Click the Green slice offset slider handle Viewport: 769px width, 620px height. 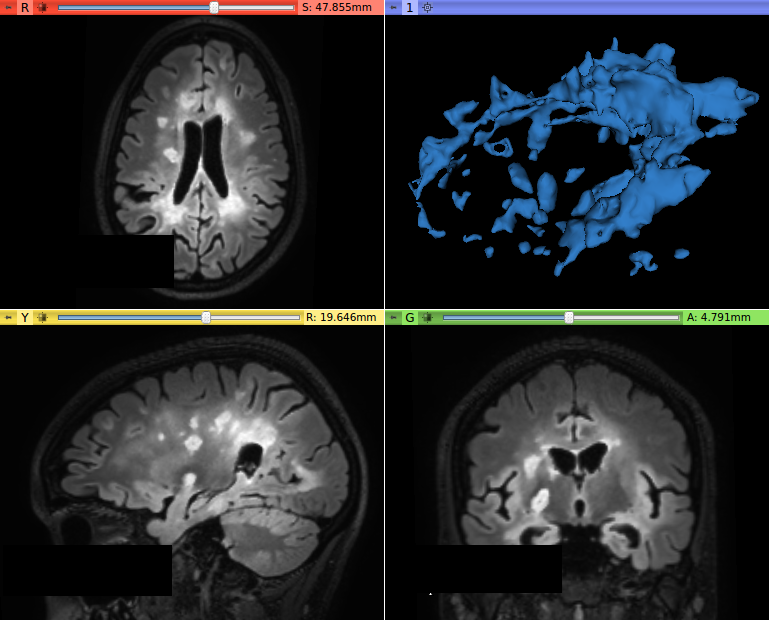(x=569, y=317)
